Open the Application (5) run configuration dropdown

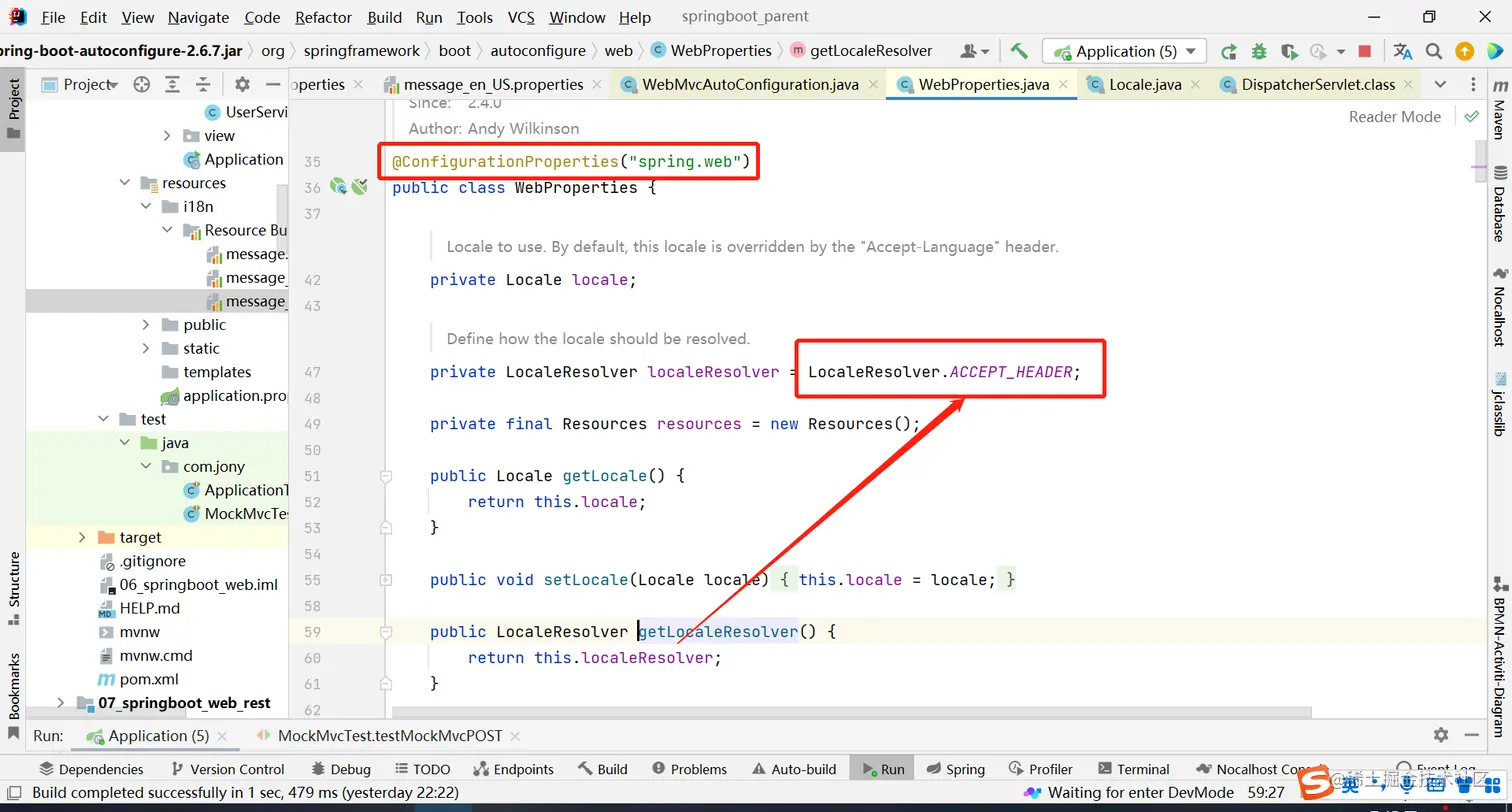point(1124,51)
